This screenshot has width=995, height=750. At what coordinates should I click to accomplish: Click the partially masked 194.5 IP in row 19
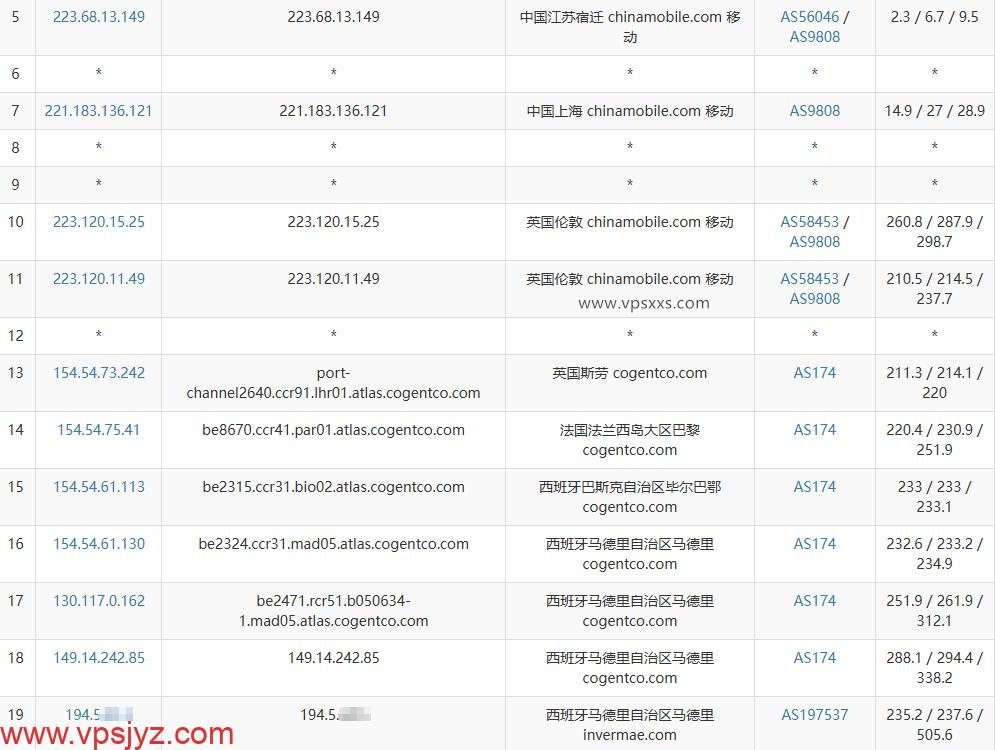(x=98, y=715)
